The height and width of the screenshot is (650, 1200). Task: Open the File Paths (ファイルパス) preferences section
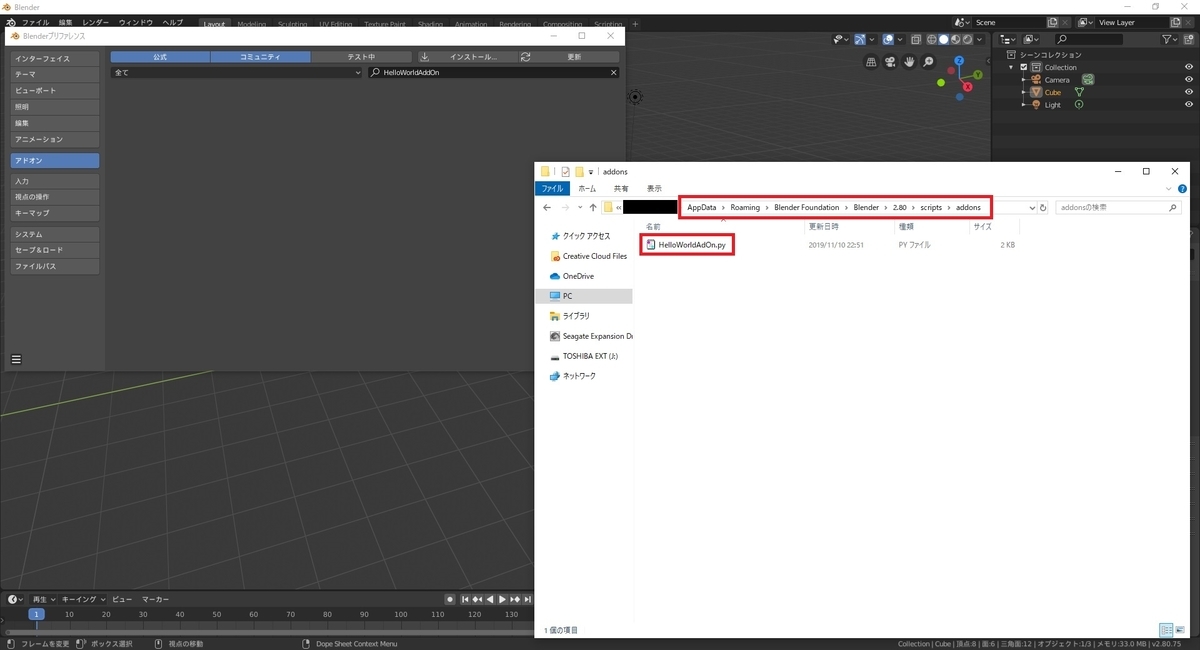click(x=55, y=267)
